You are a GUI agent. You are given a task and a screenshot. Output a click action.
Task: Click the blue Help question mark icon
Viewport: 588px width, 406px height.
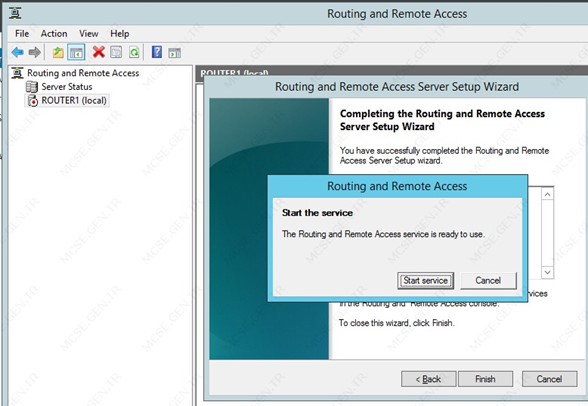(x=157, y=52)
